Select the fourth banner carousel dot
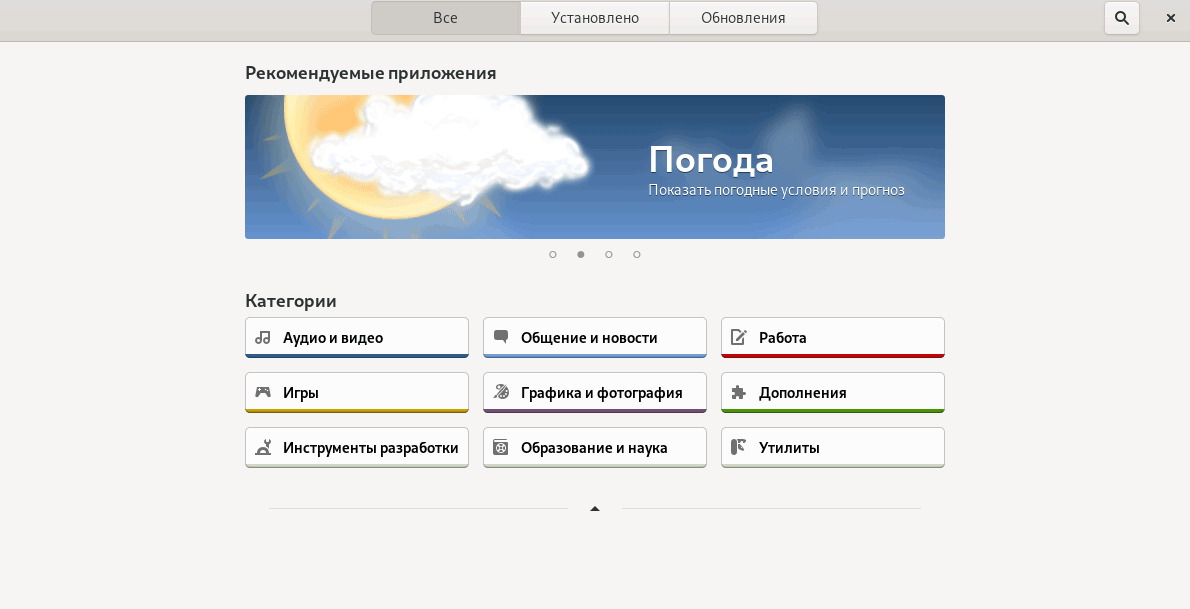 click(x=637, y=254)
